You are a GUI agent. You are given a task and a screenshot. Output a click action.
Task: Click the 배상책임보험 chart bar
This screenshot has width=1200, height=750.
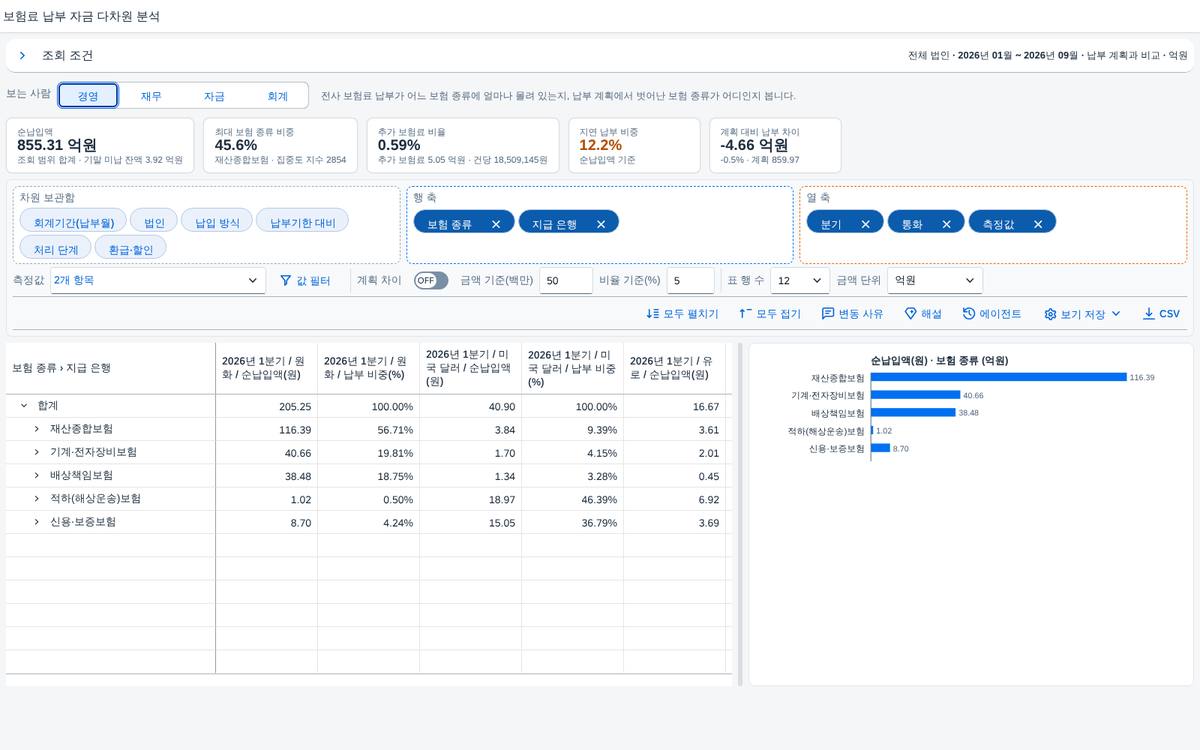click(x=913, y=412)
